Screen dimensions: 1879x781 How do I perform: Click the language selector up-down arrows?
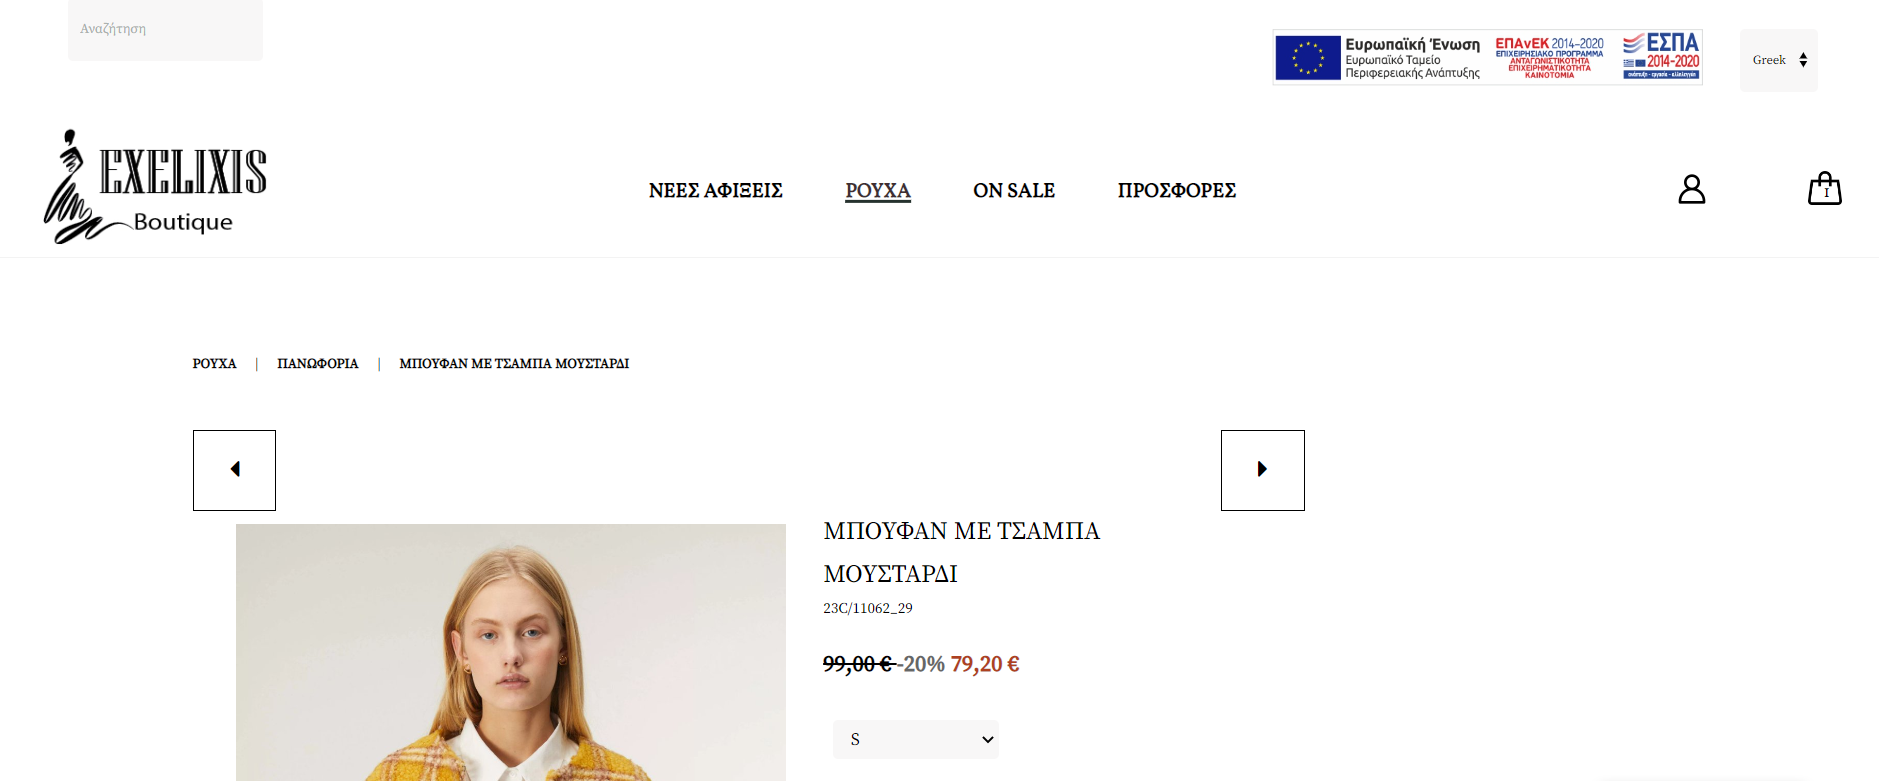pos(1803,60)
